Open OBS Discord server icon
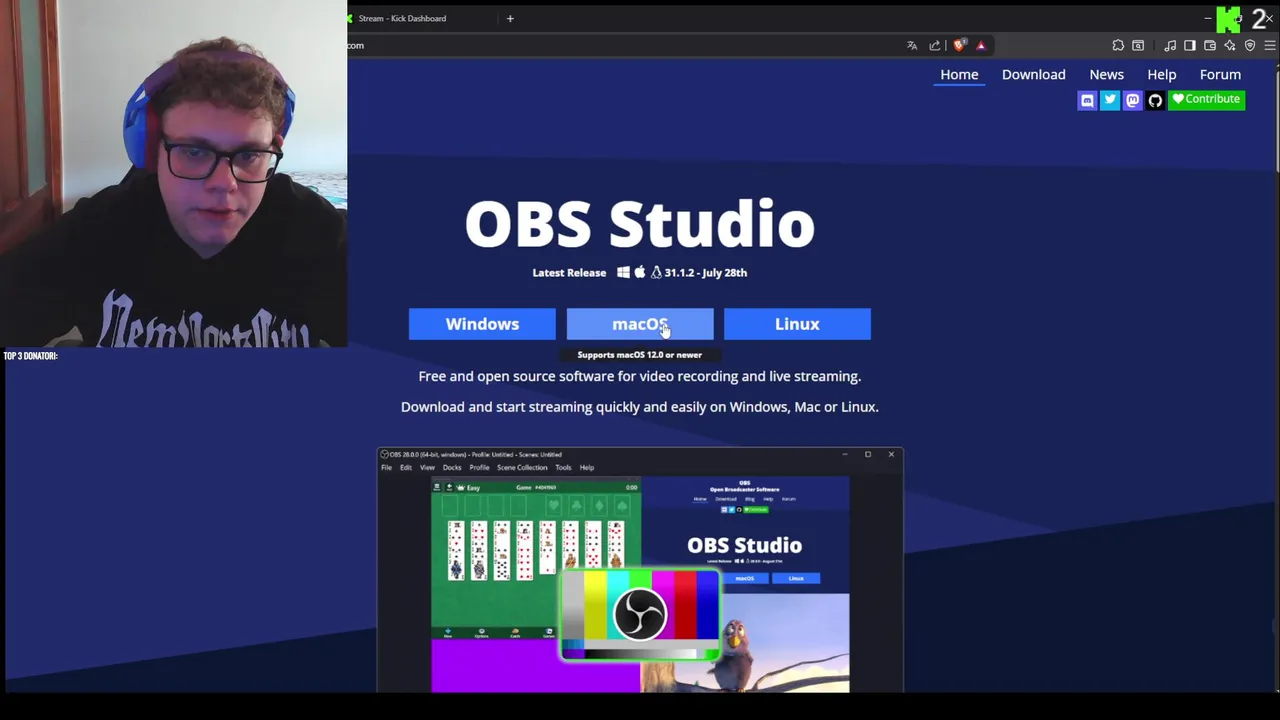Viewport: 1280px width, 720px height. [1087, 100]
